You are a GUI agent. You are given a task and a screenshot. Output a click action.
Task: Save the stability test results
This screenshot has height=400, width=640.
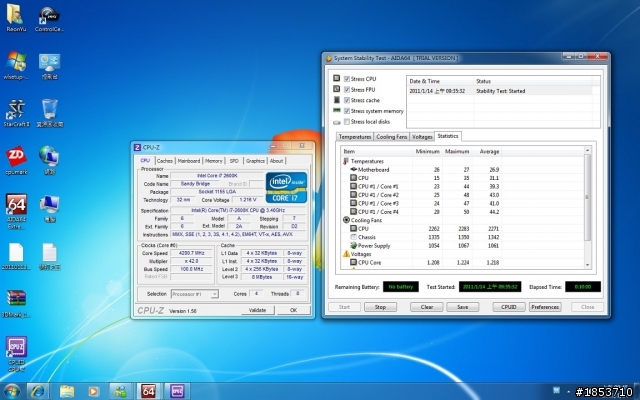[x=462, y=307]
